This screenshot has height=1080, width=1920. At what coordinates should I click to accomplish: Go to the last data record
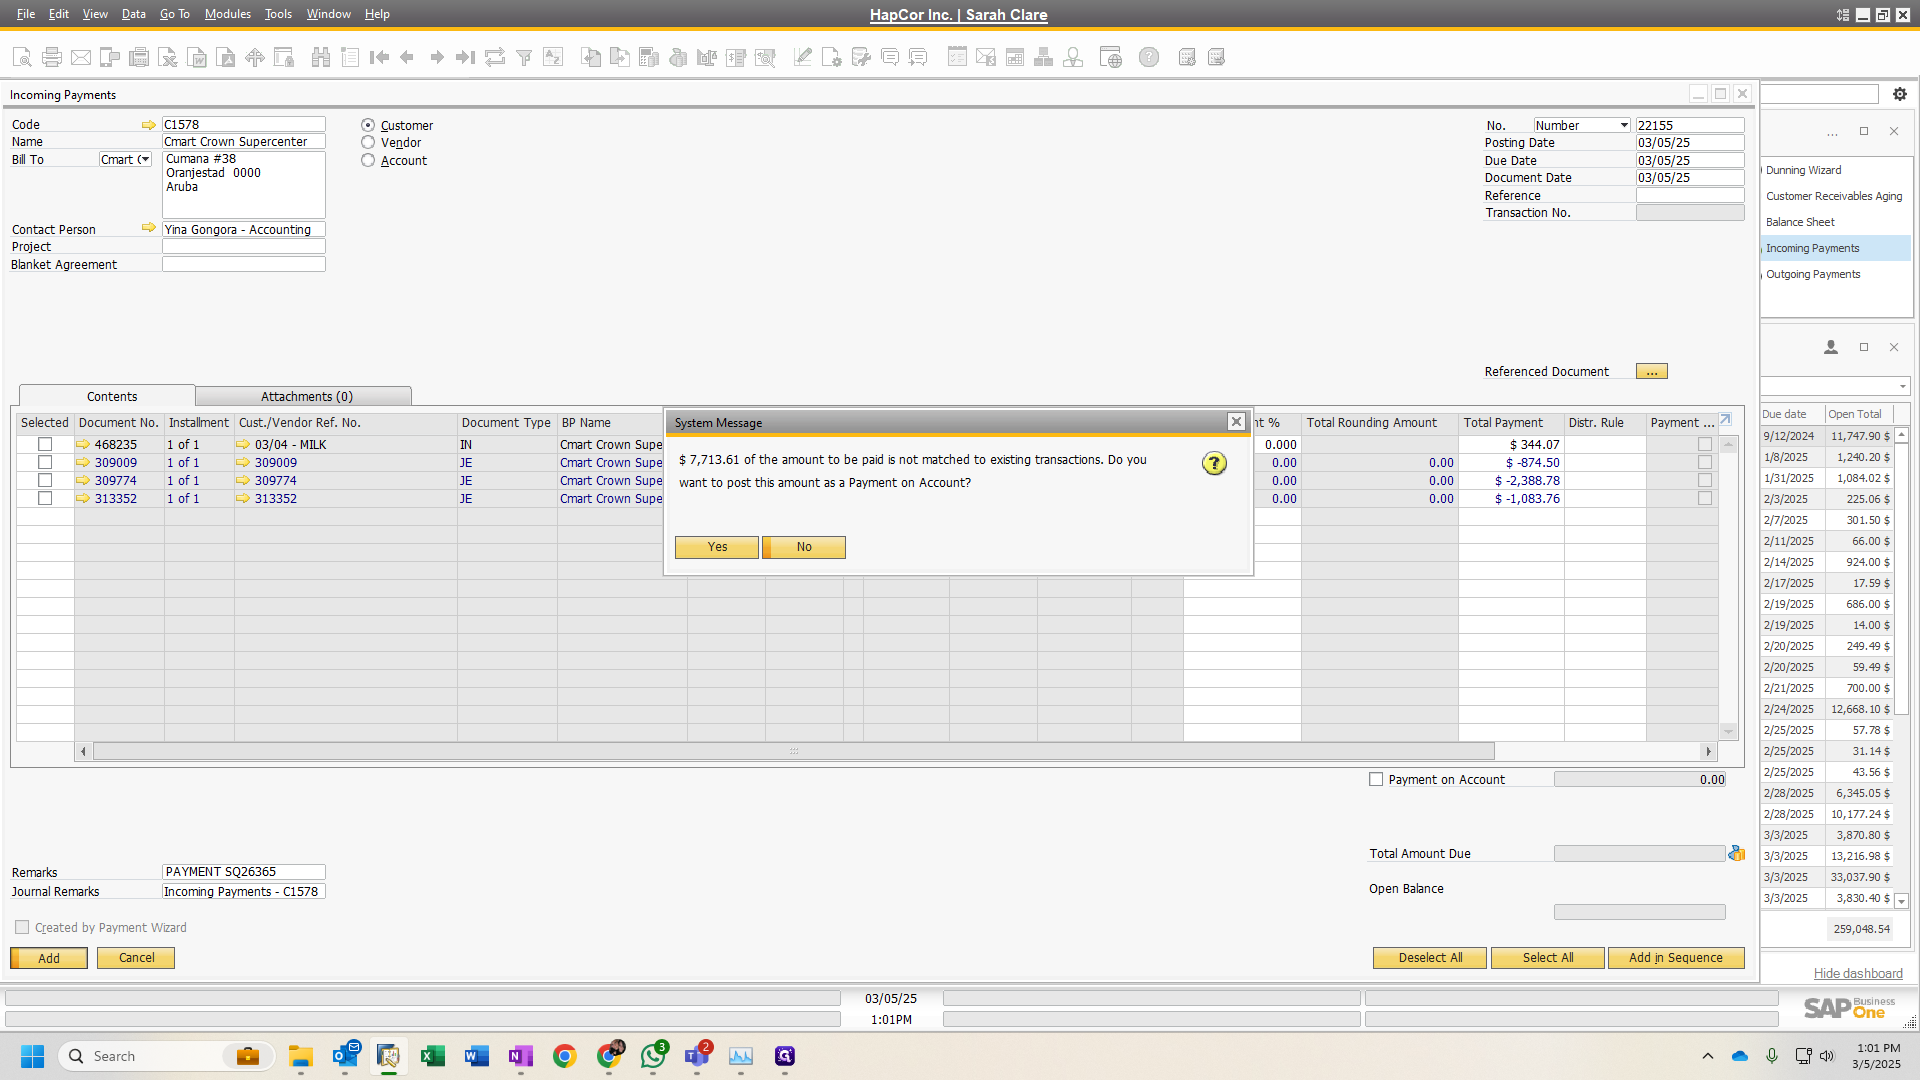coord(465,57)
